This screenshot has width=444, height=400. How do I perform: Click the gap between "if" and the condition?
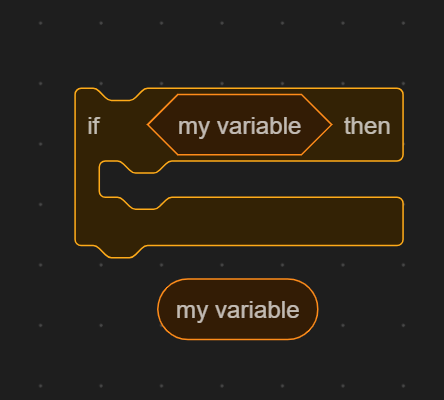123,126
